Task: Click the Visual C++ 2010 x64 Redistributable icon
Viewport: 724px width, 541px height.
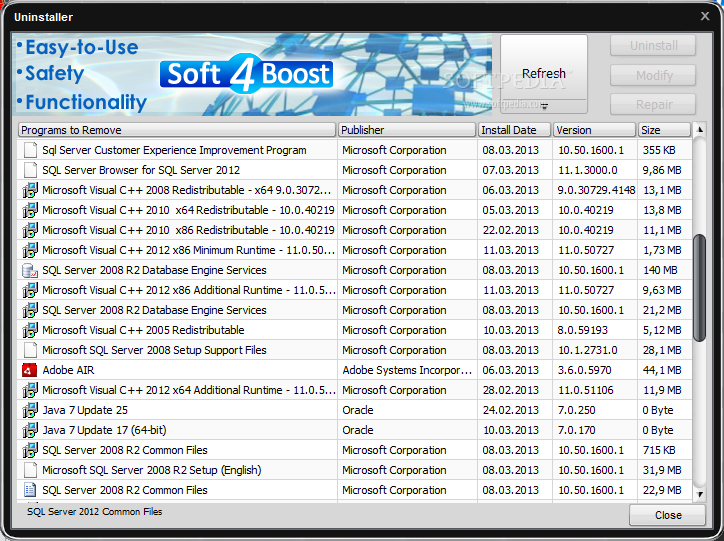Action: tap(30, 210)
